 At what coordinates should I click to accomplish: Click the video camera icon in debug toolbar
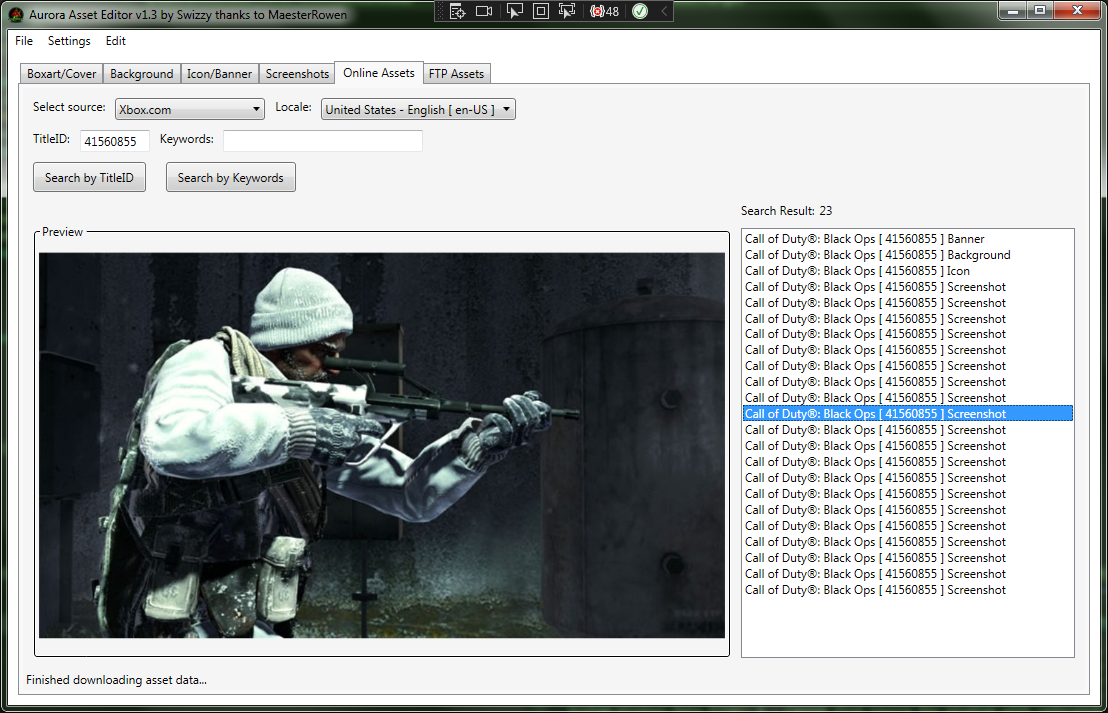(484, 11)
